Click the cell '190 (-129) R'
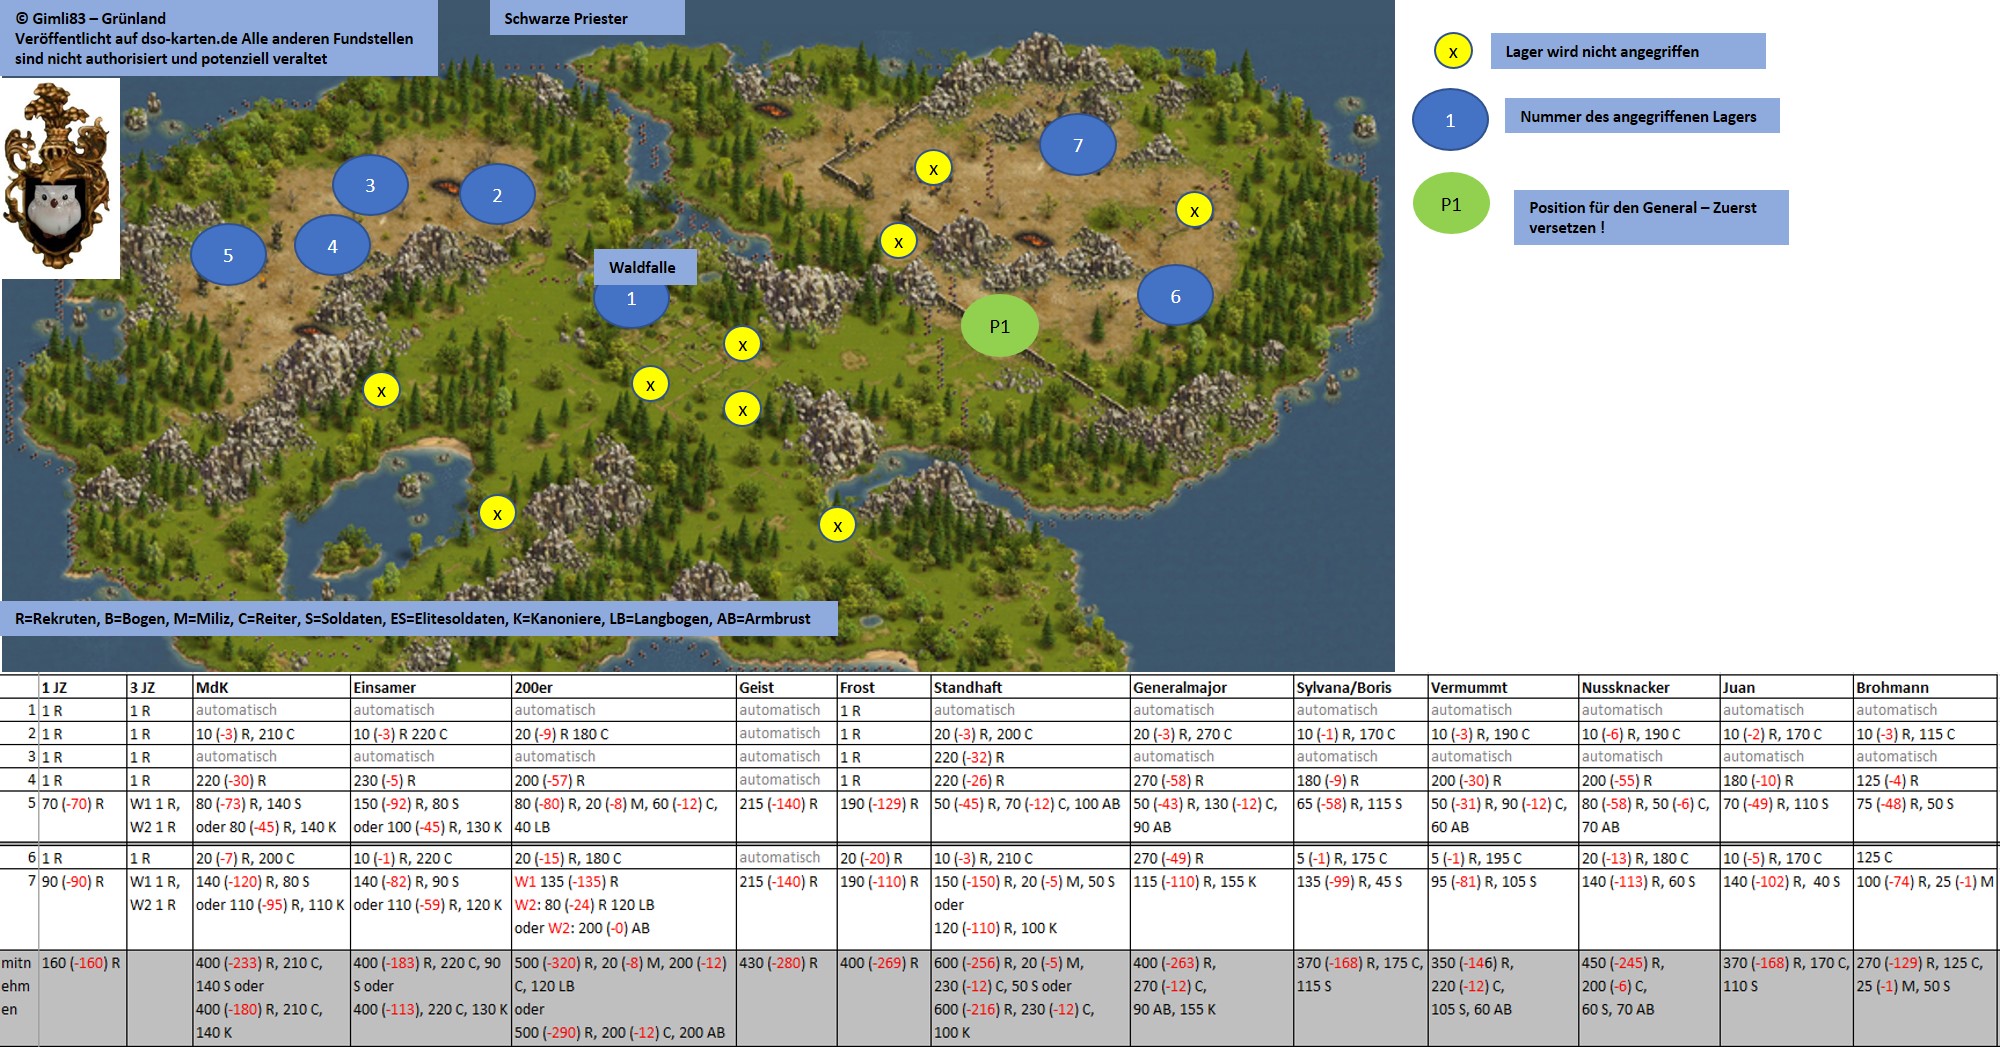Image resolution: width=2000 pixels, height=1047 pixels. 884,816
